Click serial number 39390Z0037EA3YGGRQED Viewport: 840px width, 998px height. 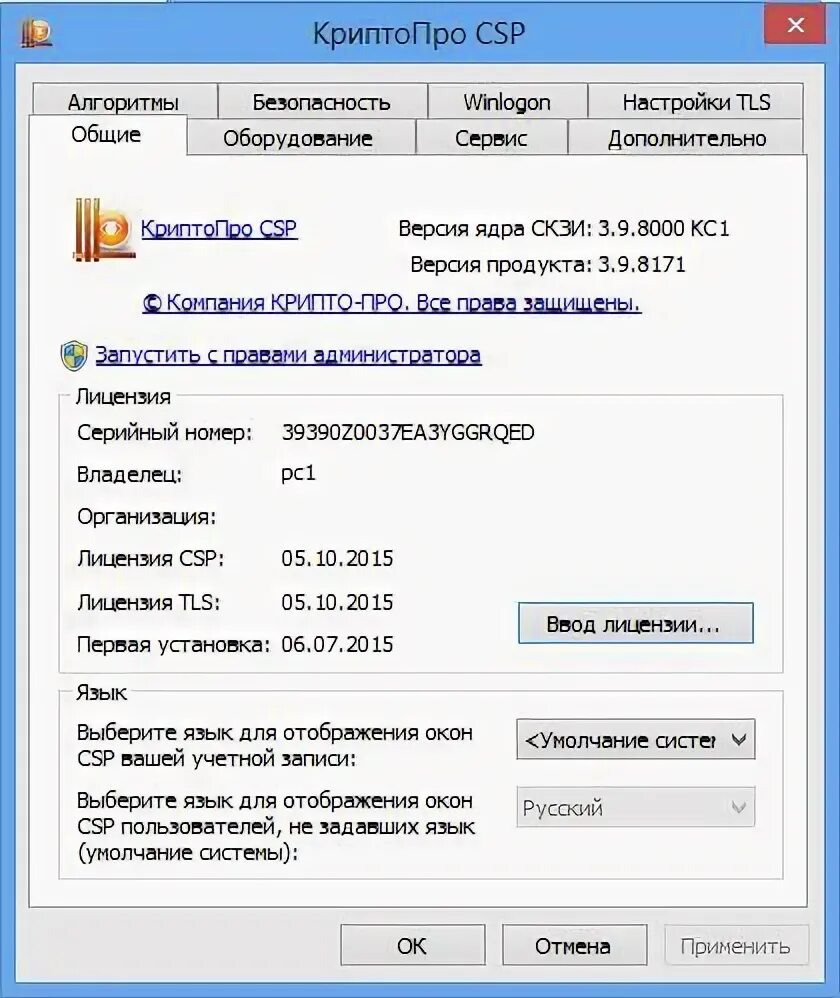pos(408,433)
